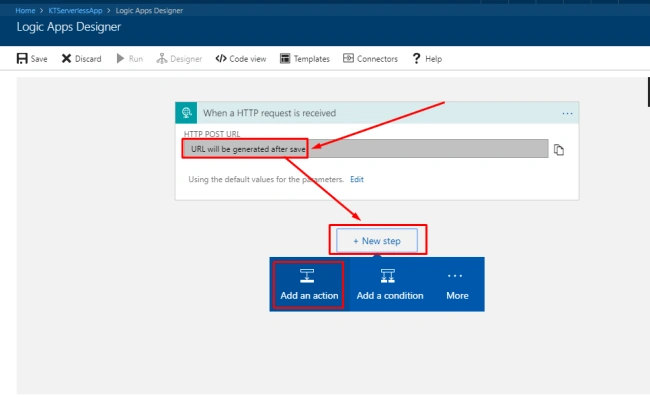Click the HTTP POST URL field

tap(366, 149)
